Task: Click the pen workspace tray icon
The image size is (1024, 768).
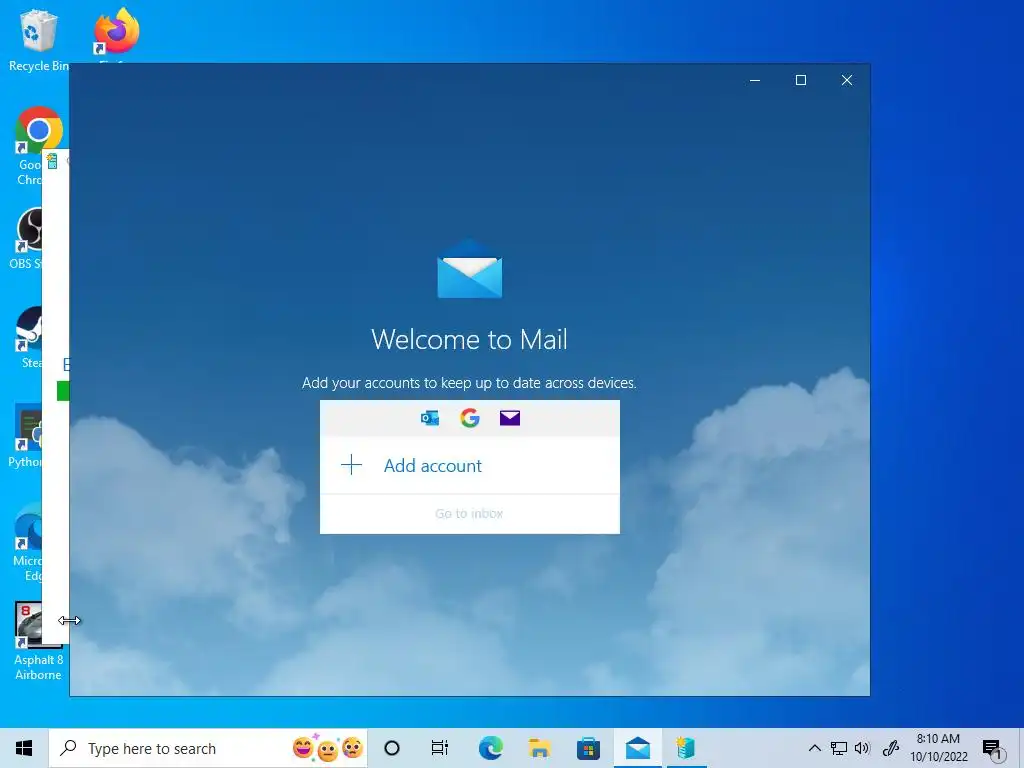Action: (891, 748)
